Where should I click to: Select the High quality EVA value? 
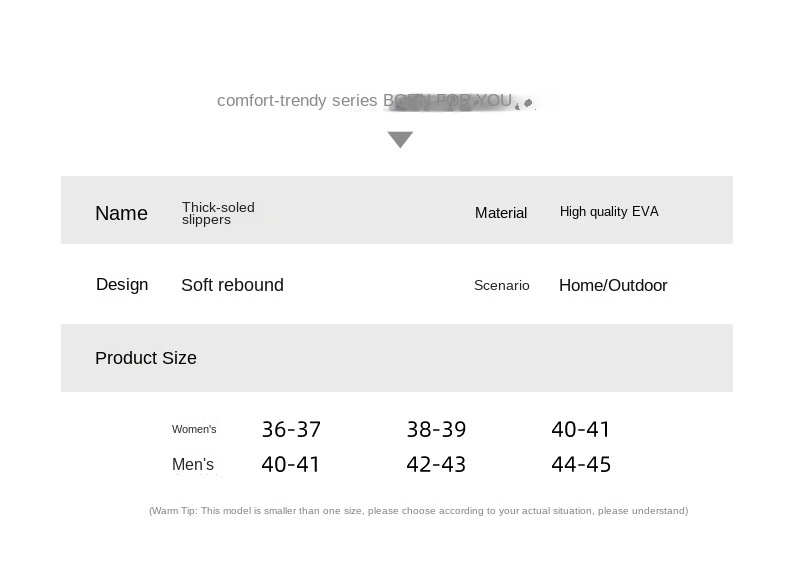pyautogui.click(x=609, y=211)
